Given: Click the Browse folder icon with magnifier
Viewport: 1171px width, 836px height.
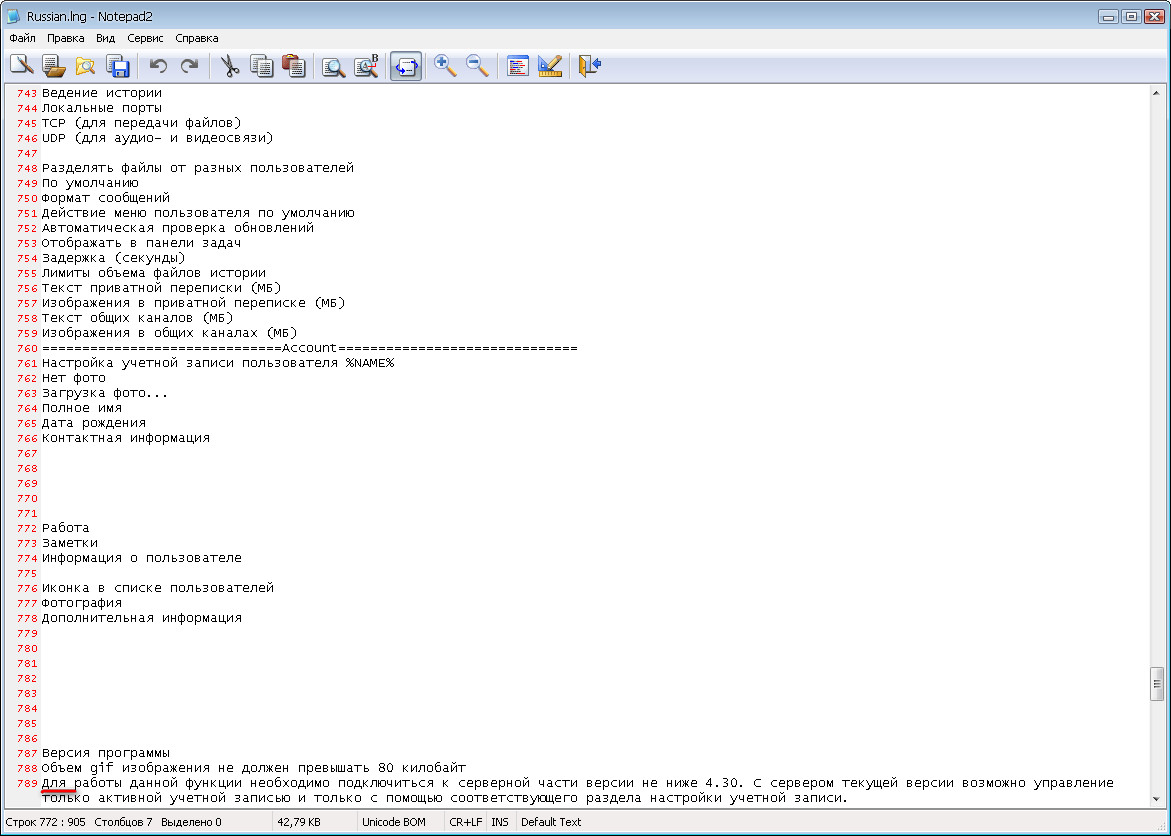Looking at the screenshot, I should (x=86, y=66).
